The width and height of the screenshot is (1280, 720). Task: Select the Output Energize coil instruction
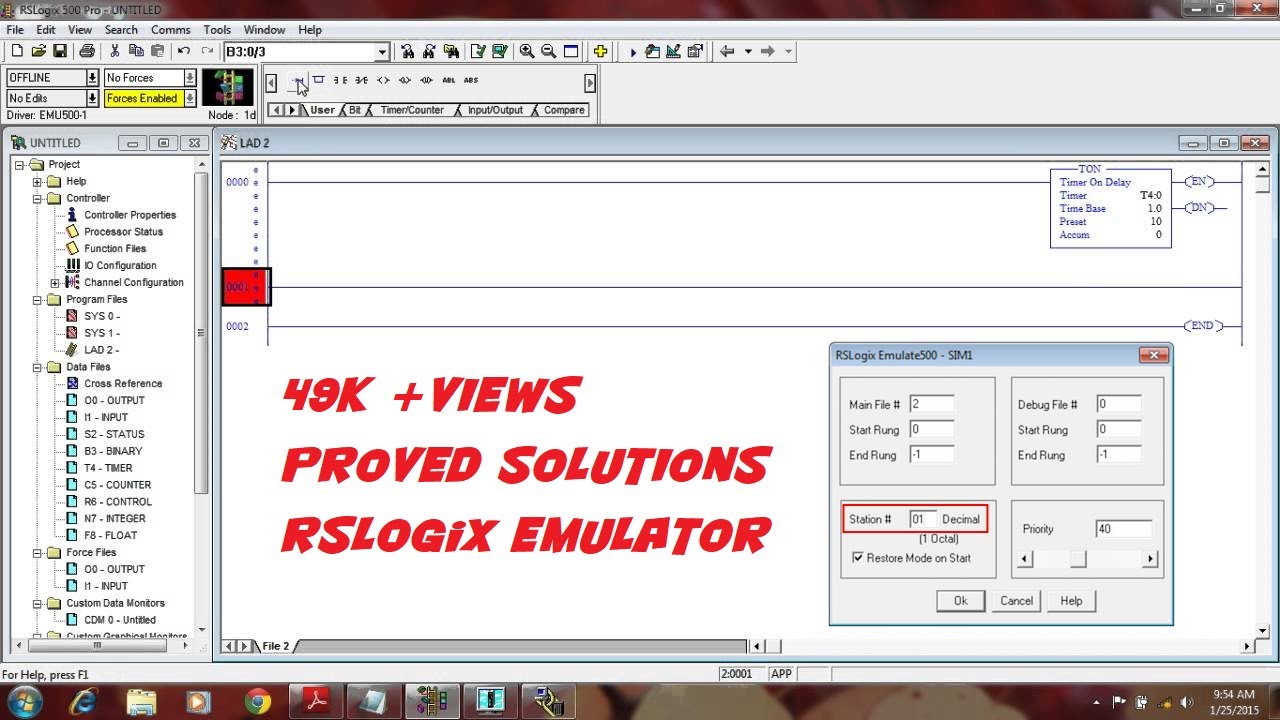pyautogui.click(x=383, y=80)
